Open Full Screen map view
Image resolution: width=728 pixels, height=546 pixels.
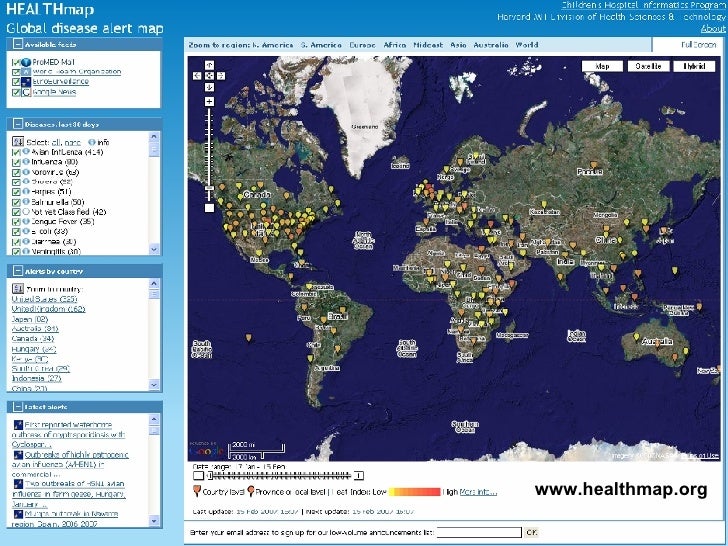click(699, 45)
